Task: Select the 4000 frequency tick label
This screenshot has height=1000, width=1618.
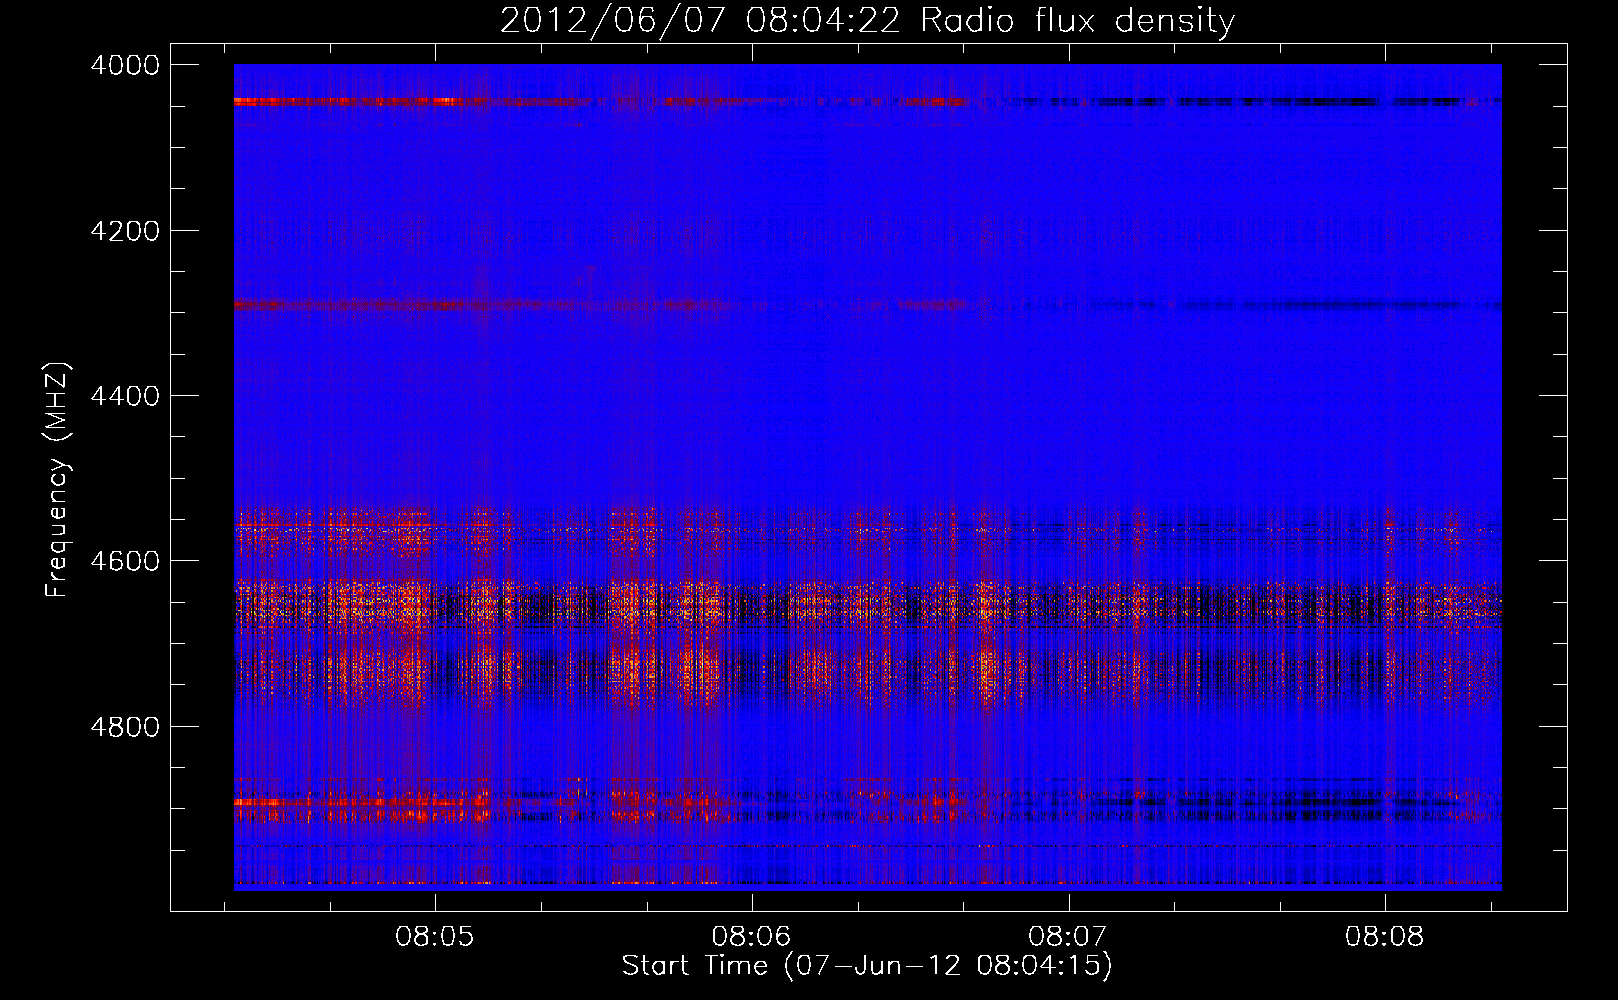Action: (125, 65)
